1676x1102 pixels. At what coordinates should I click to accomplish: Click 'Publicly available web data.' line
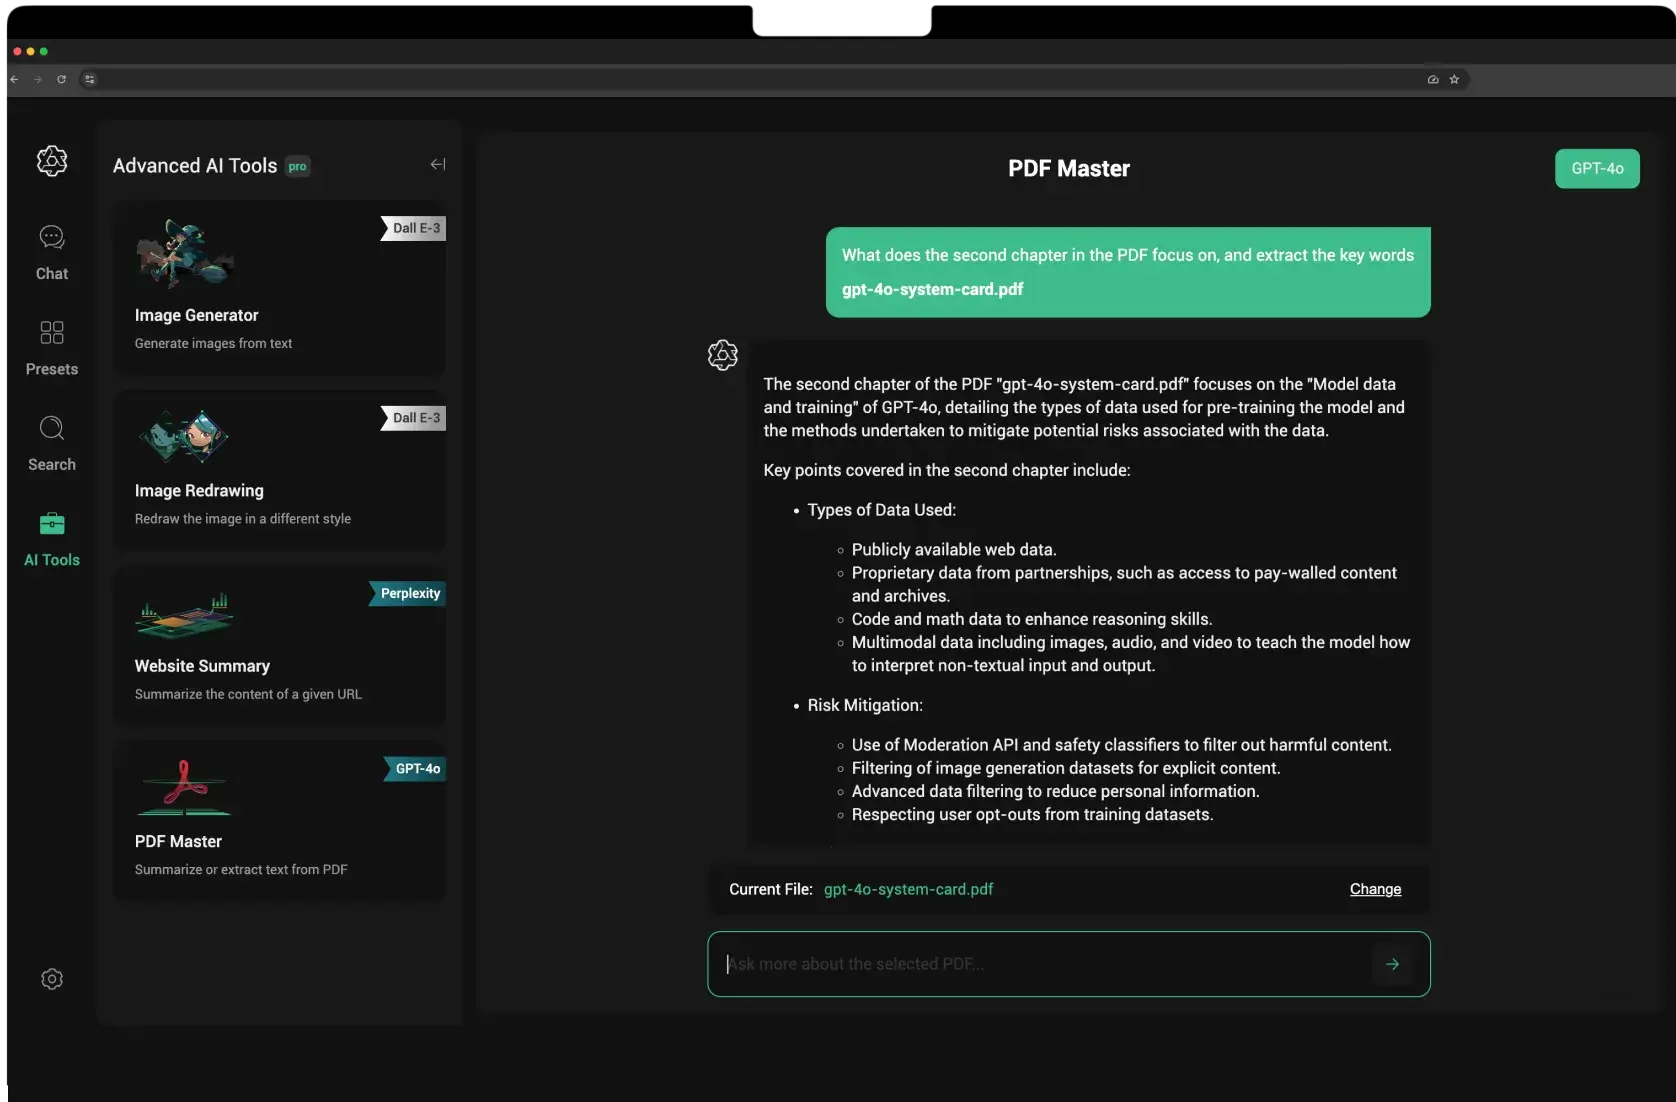point(954,549)
